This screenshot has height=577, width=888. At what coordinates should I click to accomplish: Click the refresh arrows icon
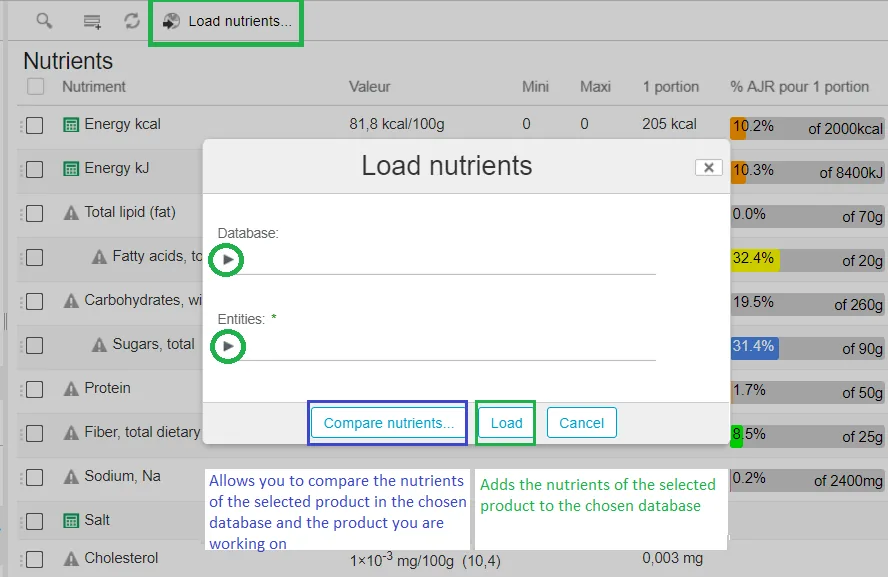[x=132, y=22]
